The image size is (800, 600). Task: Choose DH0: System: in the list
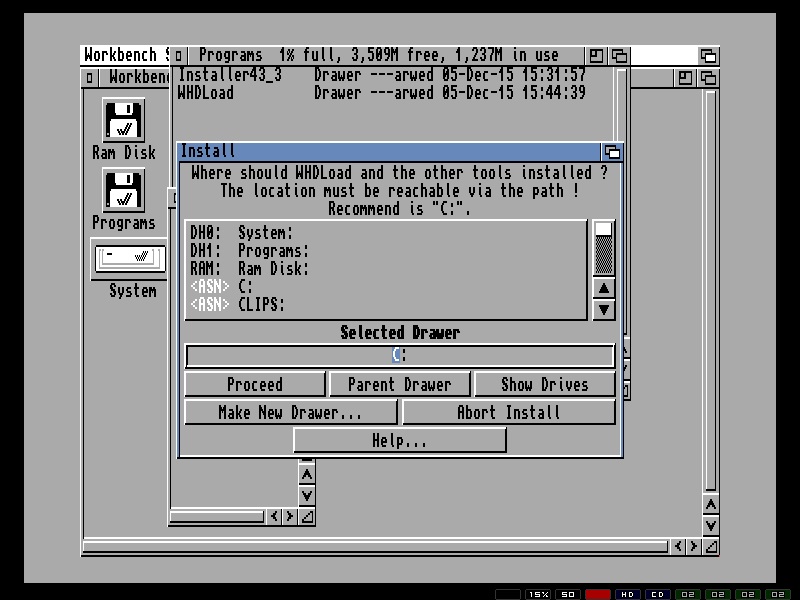[386, 233]
